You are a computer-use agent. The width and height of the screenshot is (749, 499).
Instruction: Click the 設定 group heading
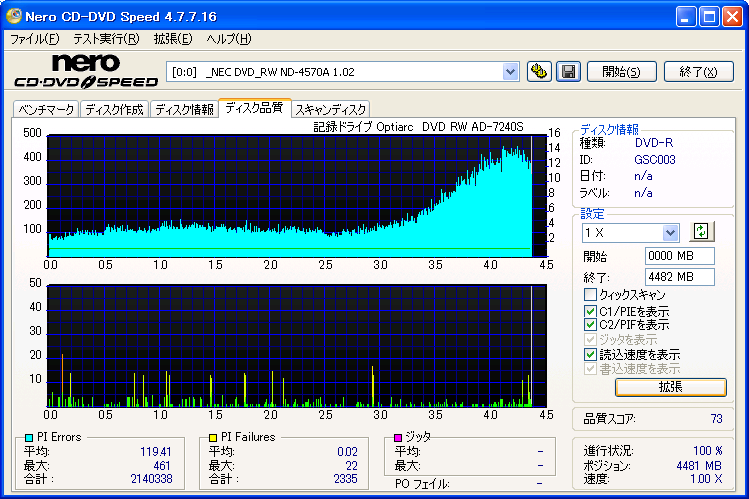592,214
